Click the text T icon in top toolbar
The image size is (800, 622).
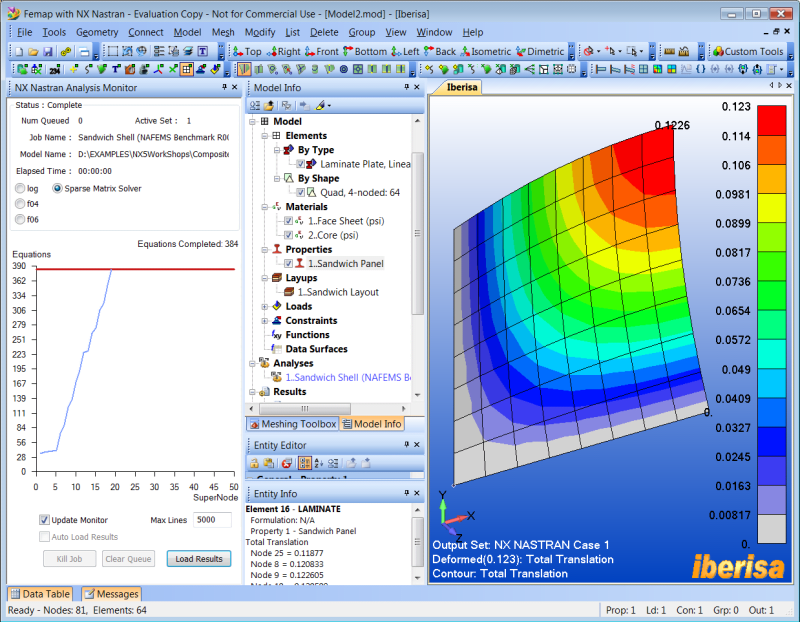coord(203,52)
